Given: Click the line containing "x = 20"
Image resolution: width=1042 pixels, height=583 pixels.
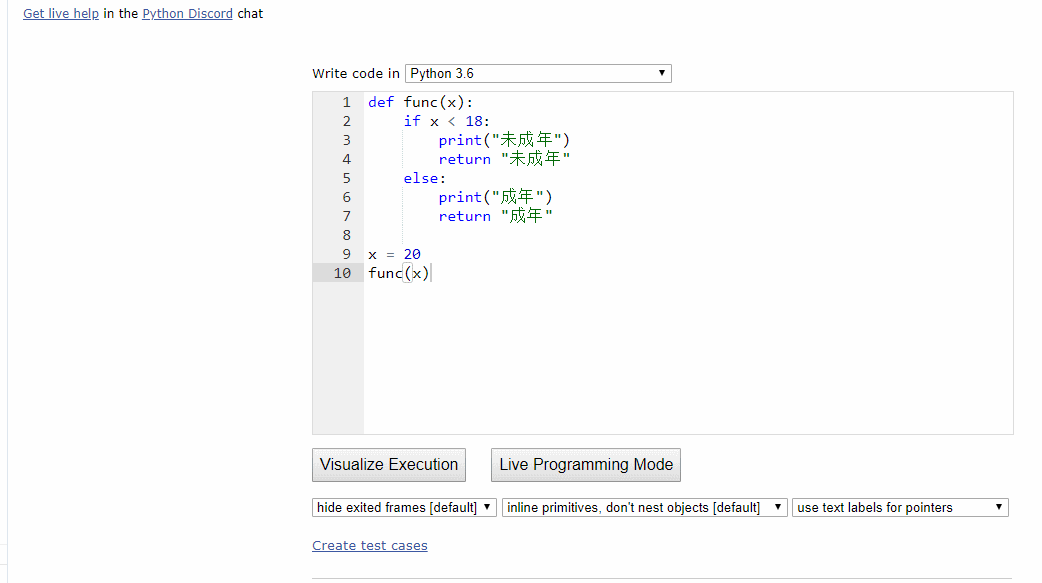Looking at the screenshot, I should [x=394, y=254].
